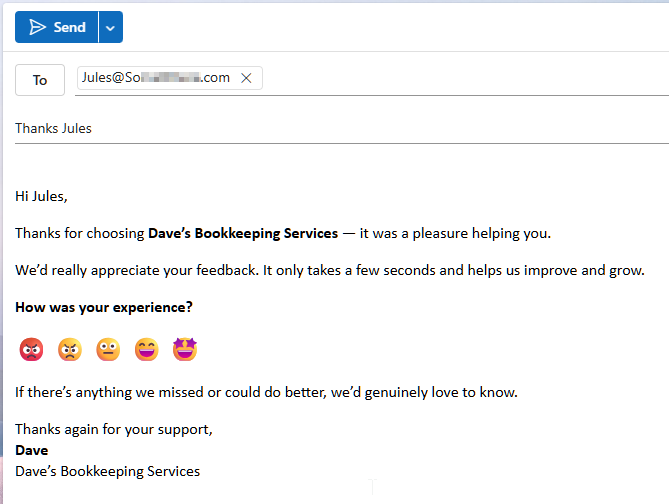The image size is (669, 504).
Task: Remove the Jules recipient with X
Action: click(x=246, y=78)
